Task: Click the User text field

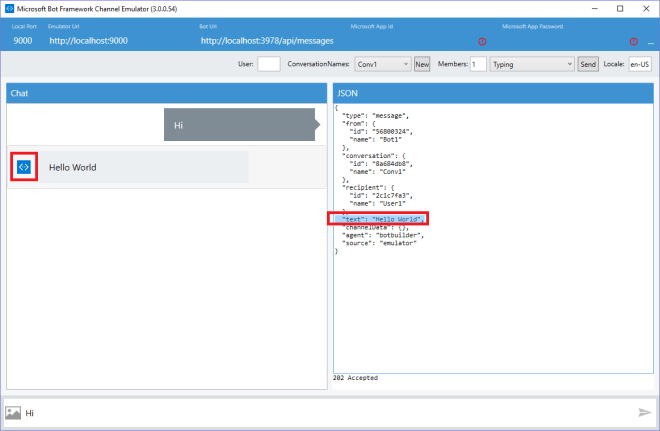Action: click(x=268, y=64)
